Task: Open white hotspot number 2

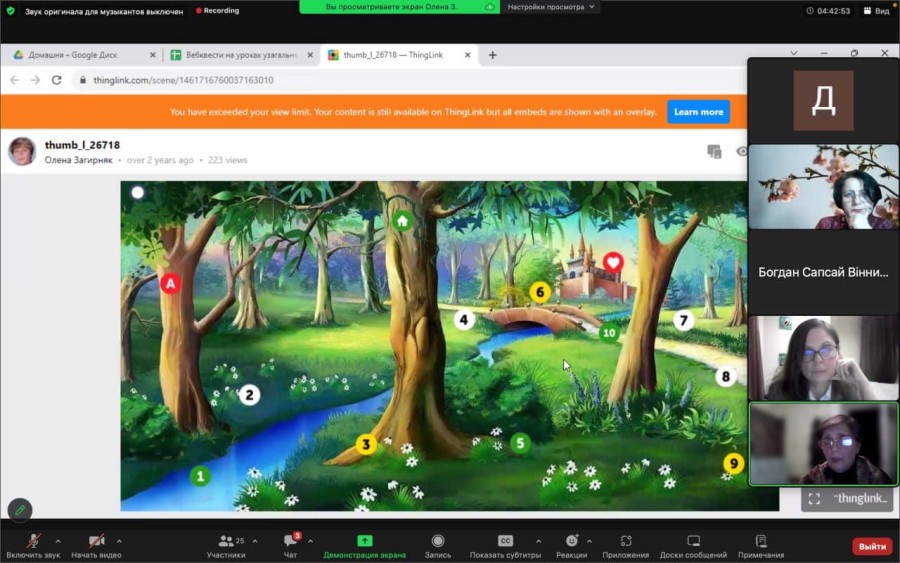Action: click(249, 395)
